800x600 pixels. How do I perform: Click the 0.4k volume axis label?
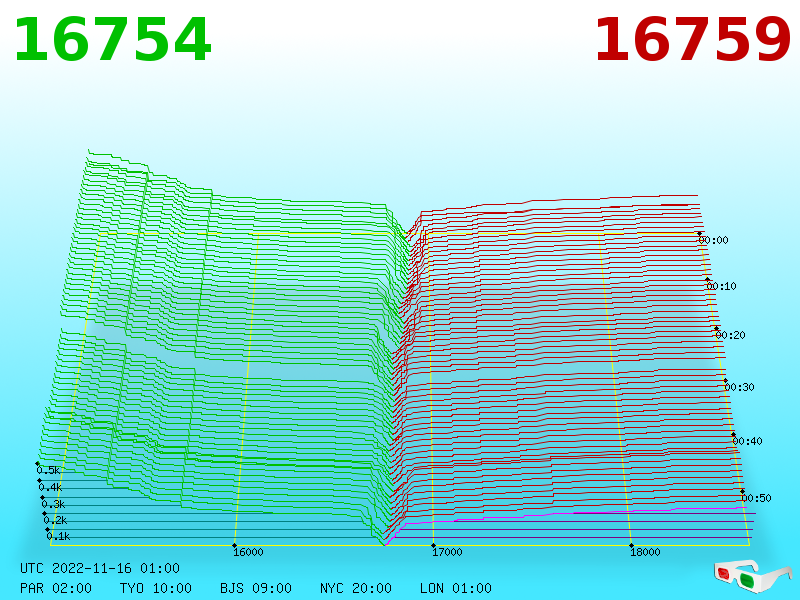pos(51,487)
